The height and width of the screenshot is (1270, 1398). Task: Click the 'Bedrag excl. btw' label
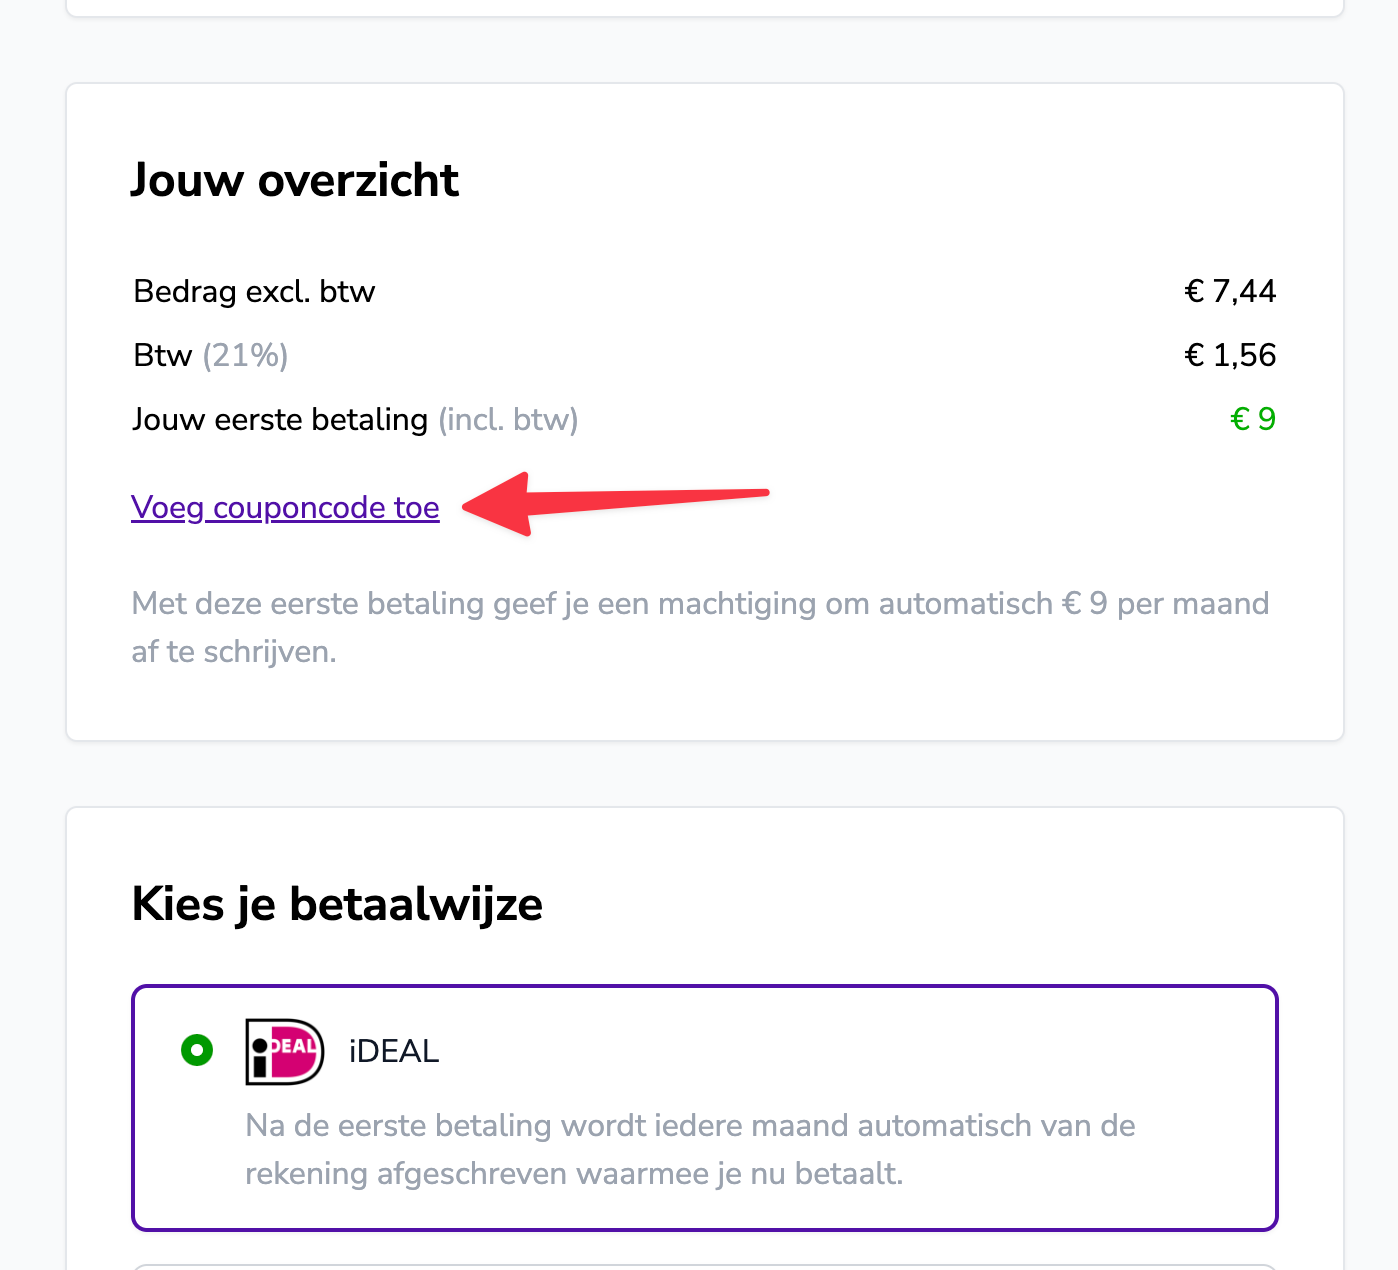click(x=254, y=291)
